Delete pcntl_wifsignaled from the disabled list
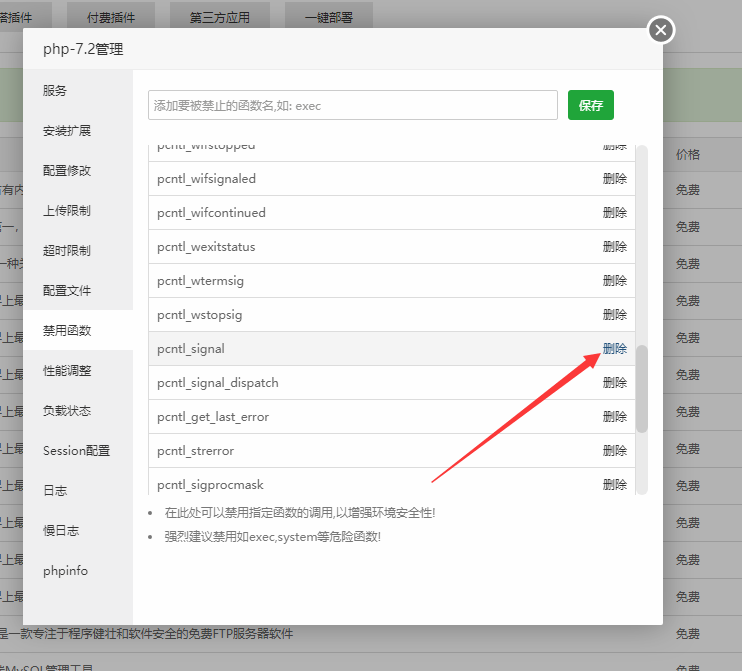 click(x=615, y=179)
